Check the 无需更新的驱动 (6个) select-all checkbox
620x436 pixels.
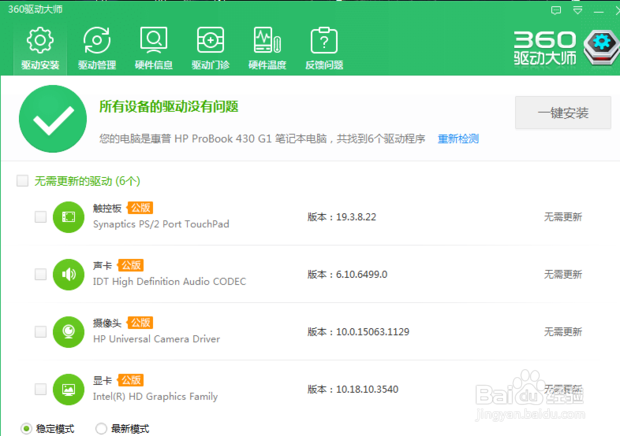23,181
